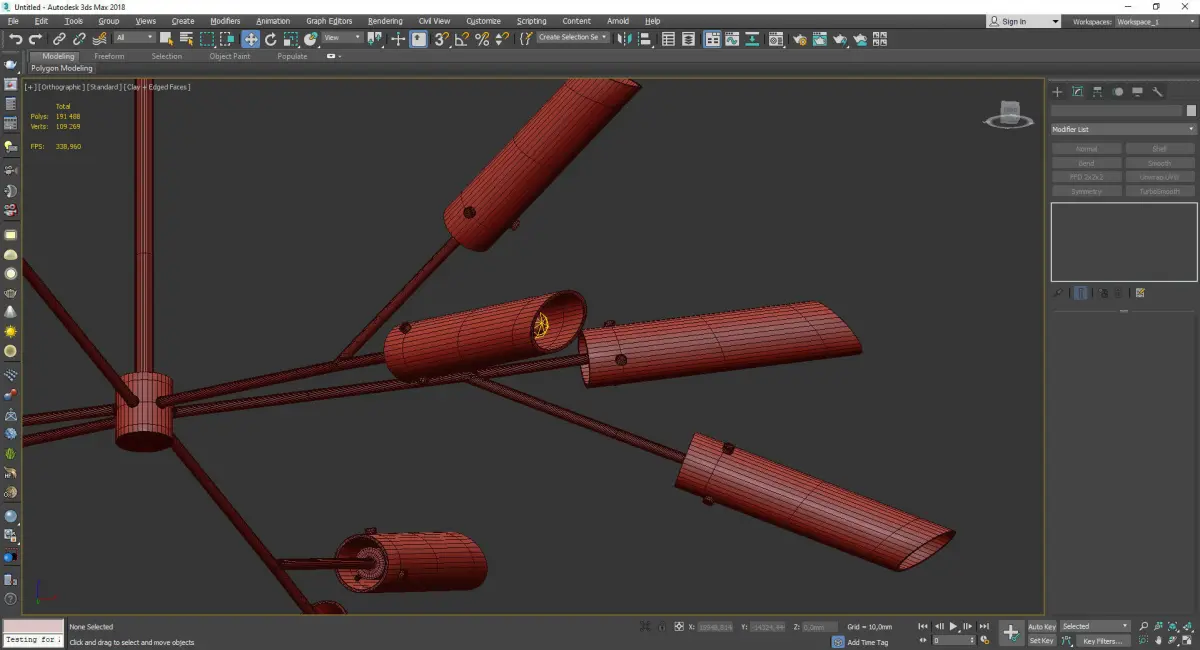Click the TurboSmooth modifier button
The height and width of the screenshot is (650, 1200).
tap(1160, 191)
